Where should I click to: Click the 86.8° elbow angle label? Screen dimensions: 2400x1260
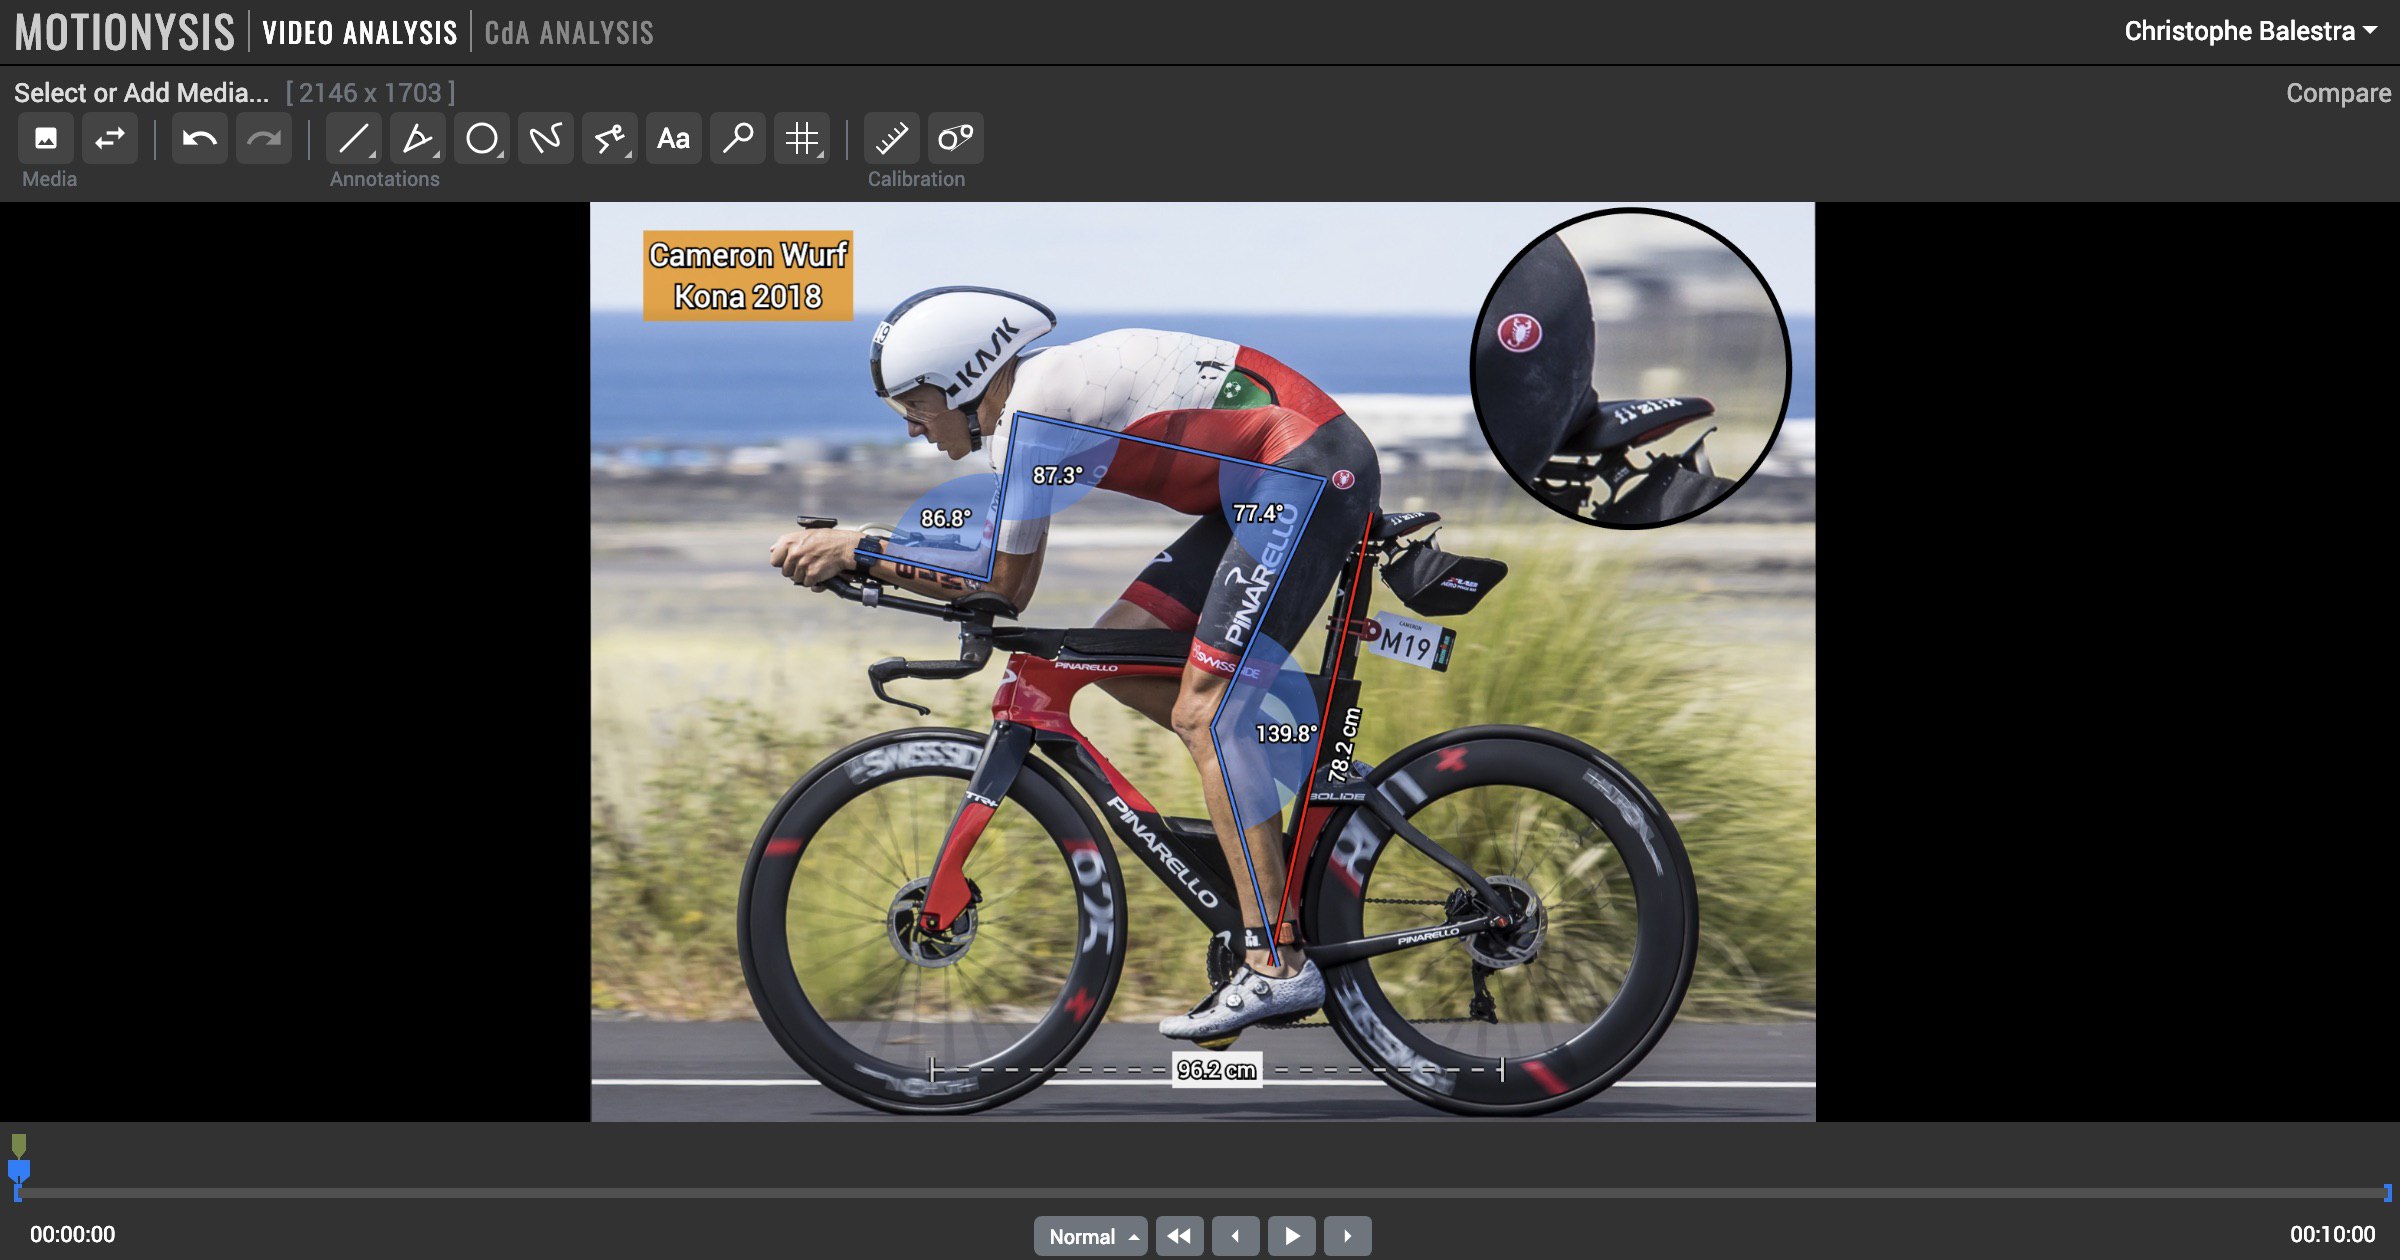click(946, 519)
